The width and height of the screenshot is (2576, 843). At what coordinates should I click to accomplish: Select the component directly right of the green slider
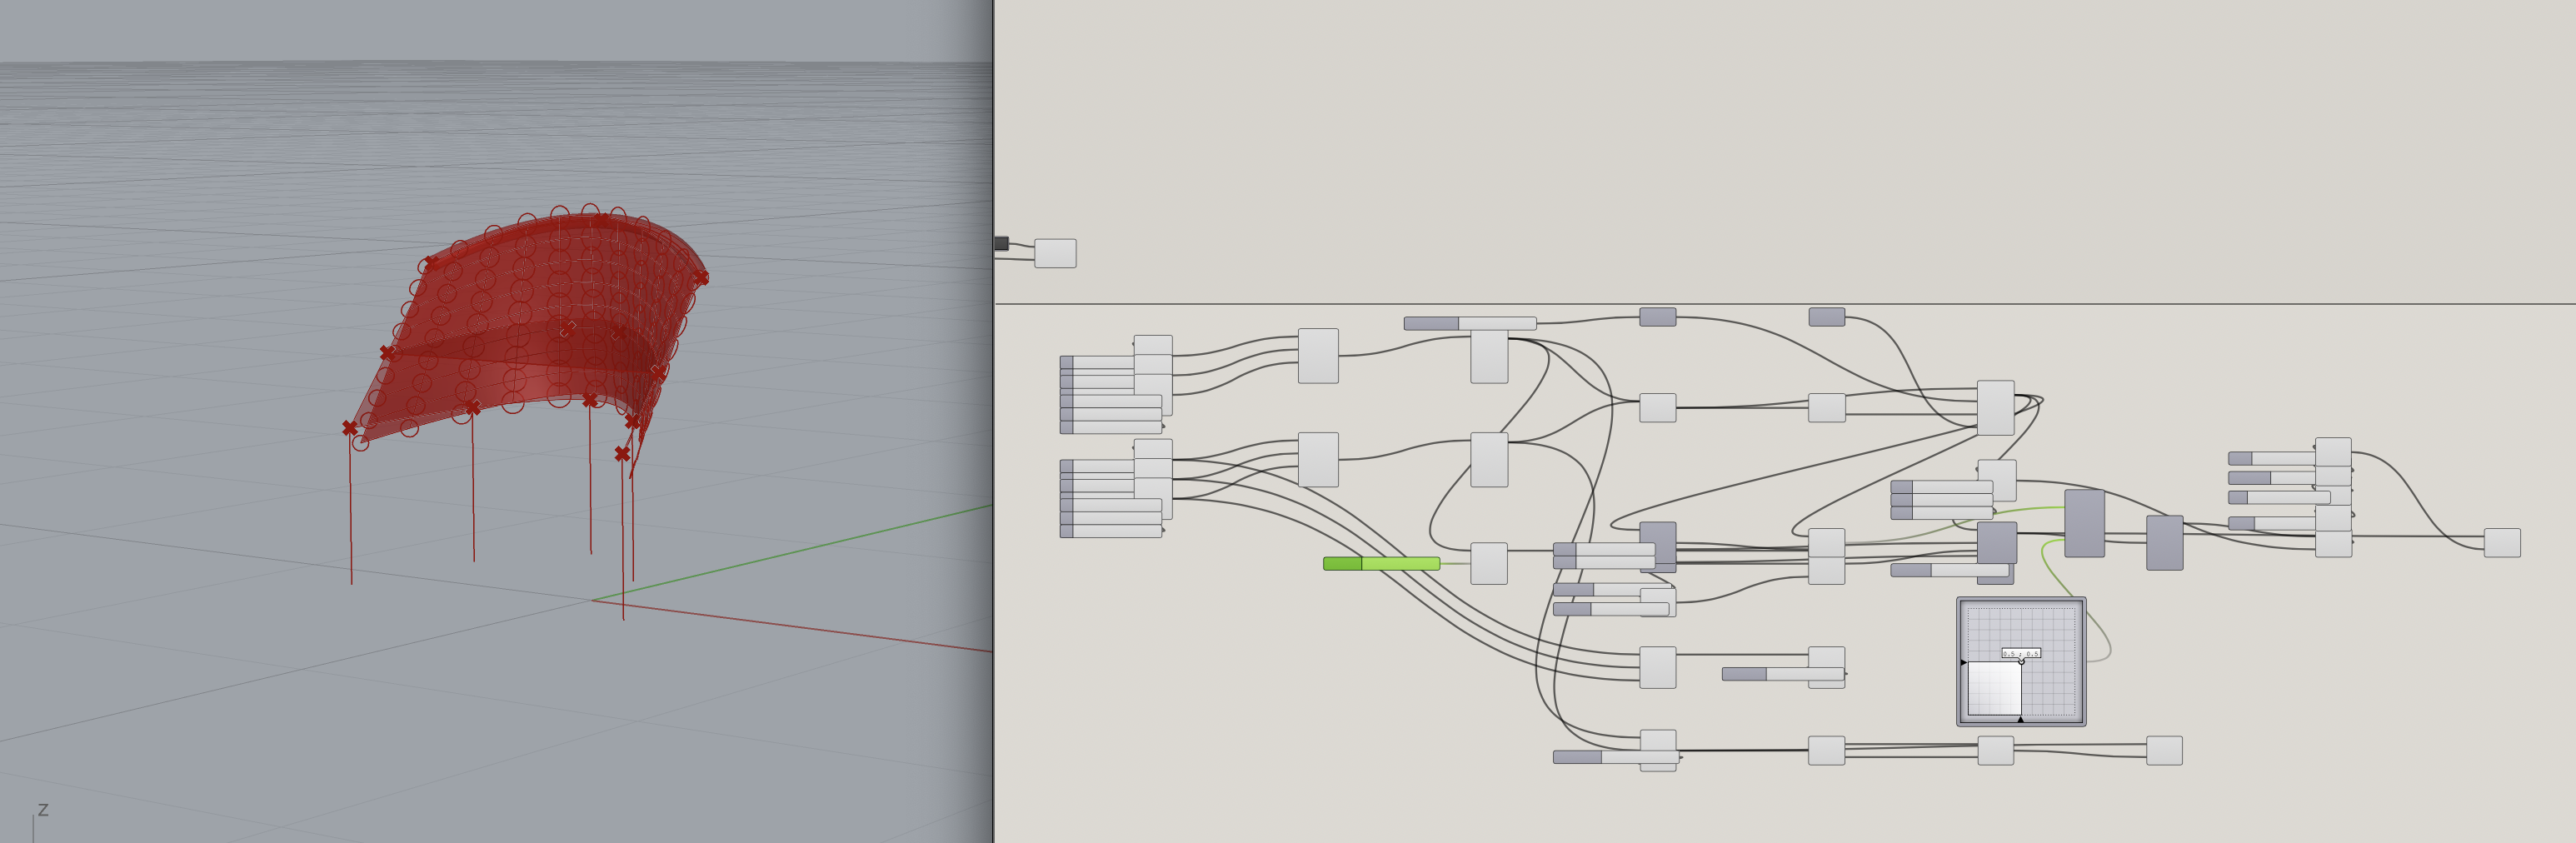pos(1488,564)
